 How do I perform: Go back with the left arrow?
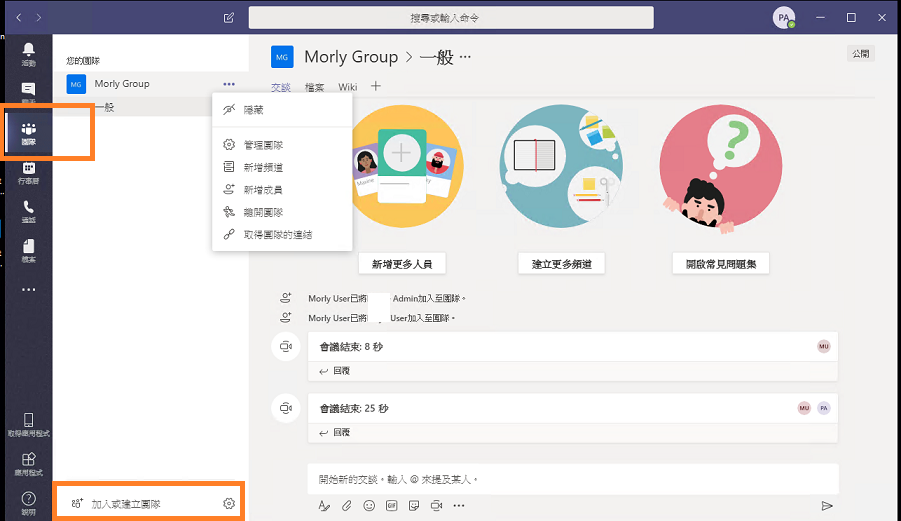coord(19,18)
